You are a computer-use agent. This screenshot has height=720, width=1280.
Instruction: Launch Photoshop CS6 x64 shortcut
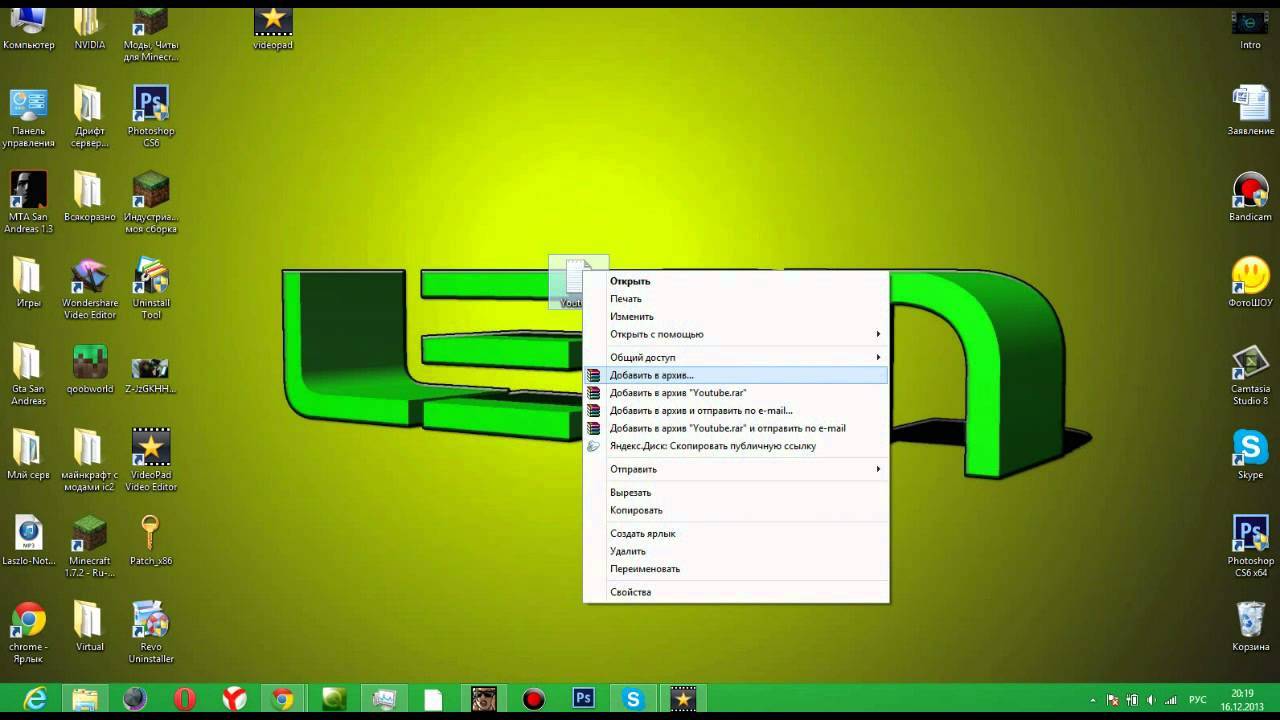coord(1250,548)
